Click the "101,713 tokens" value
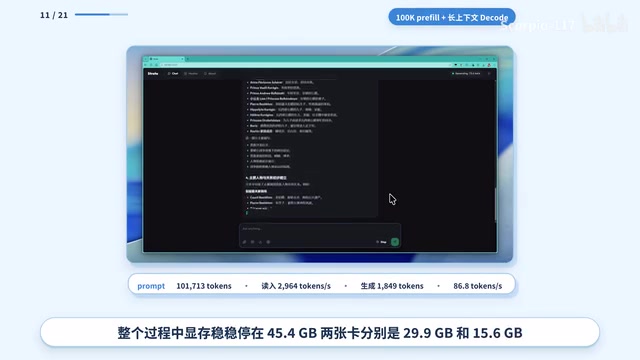Image resolution: width=640 pixels, height=360 pixels. click(x=204, y=286)
